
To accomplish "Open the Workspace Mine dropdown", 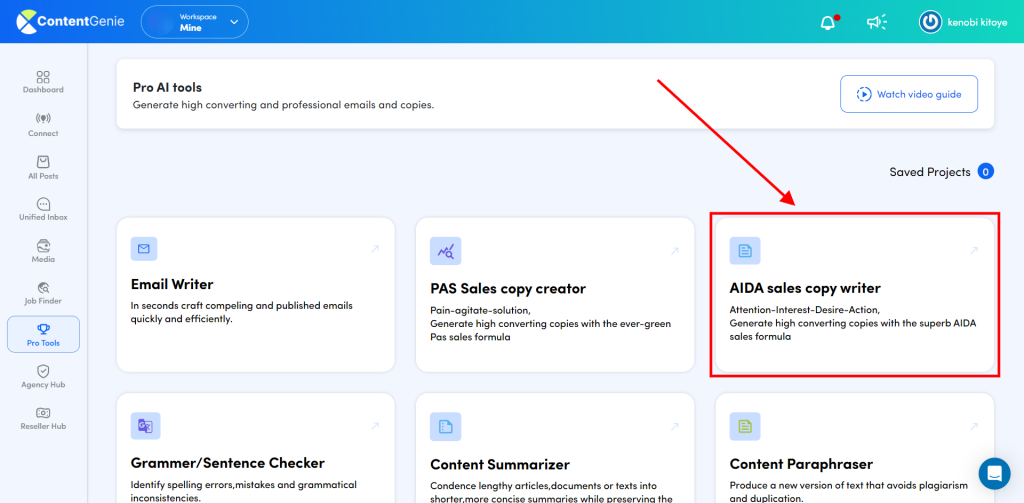I will pyautogui.click(x=195, y=22).
